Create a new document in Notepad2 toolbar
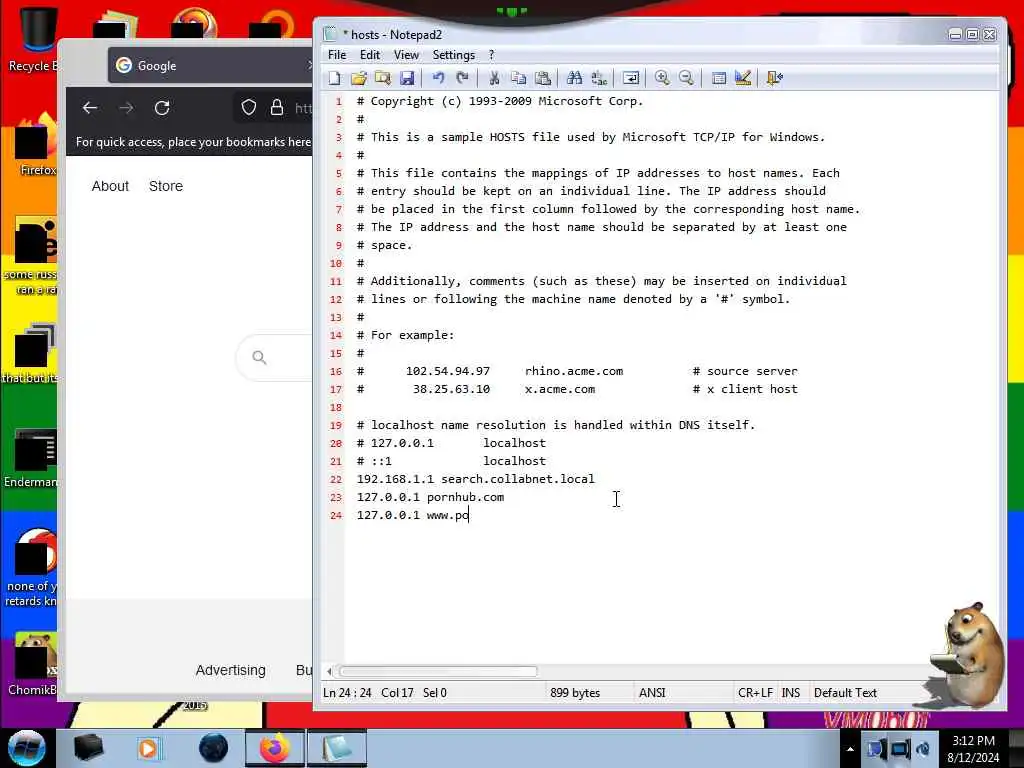The height and width of the screenshot is (768, 1024). tap(334, 78)
